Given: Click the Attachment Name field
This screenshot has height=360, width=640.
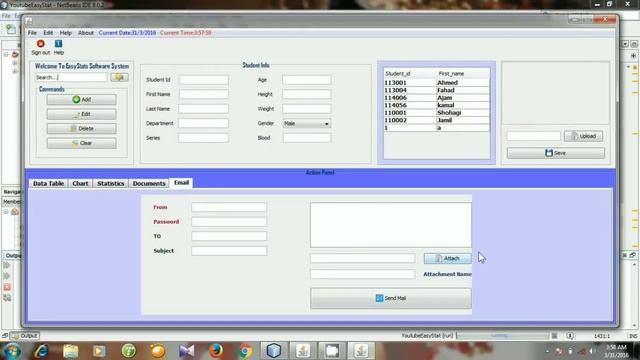Looking at the screenshot, I should click(362, 274).
